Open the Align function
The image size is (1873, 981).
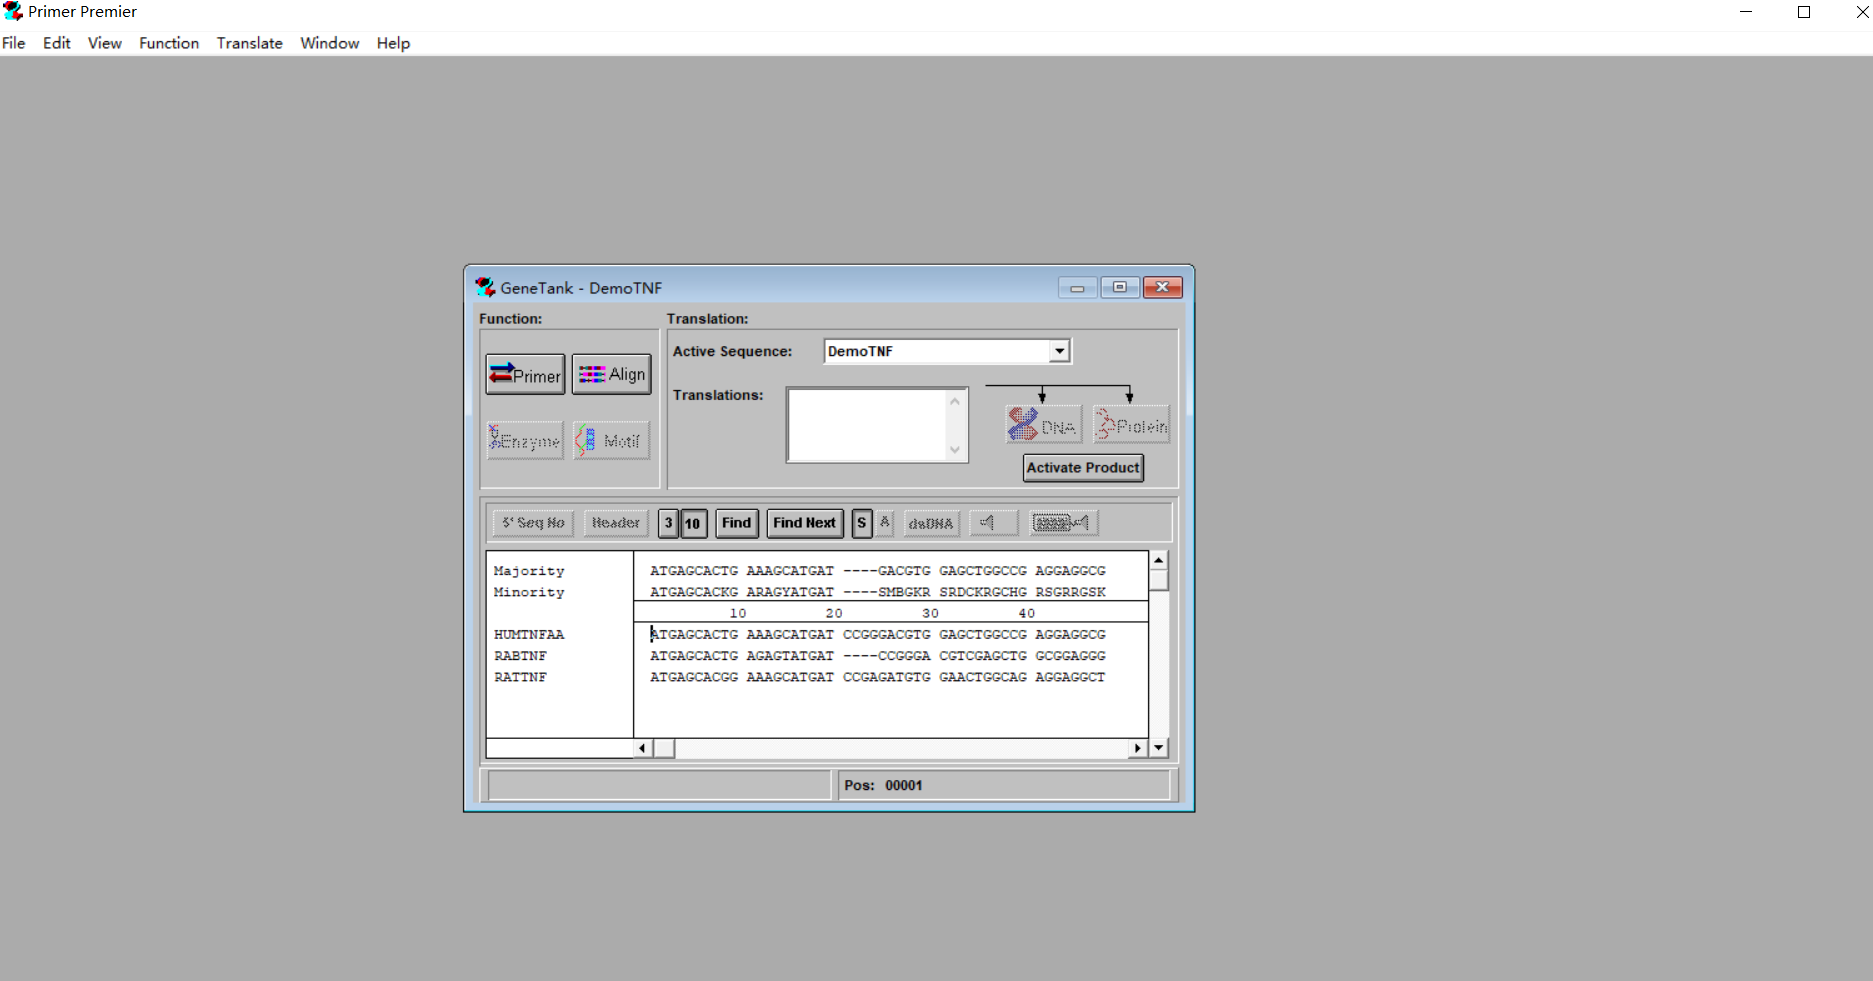click(x=611, y=375)
